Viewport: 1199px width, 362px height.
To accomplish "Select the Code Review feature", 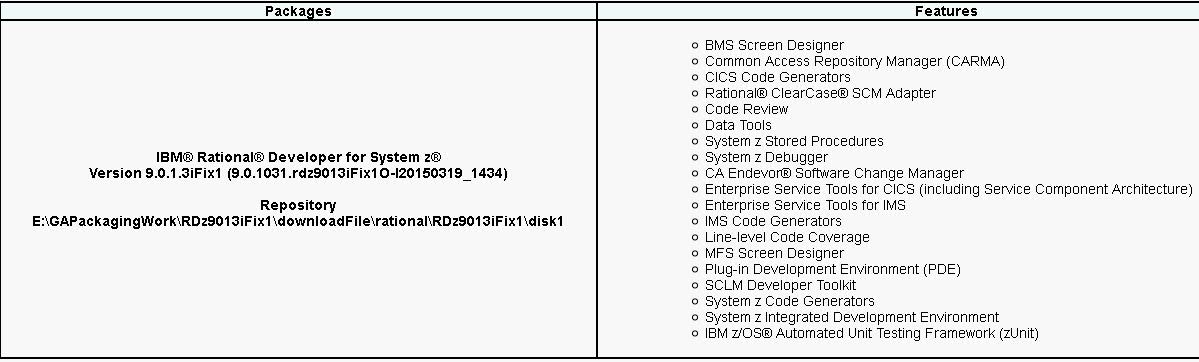I will coord(746,109).
